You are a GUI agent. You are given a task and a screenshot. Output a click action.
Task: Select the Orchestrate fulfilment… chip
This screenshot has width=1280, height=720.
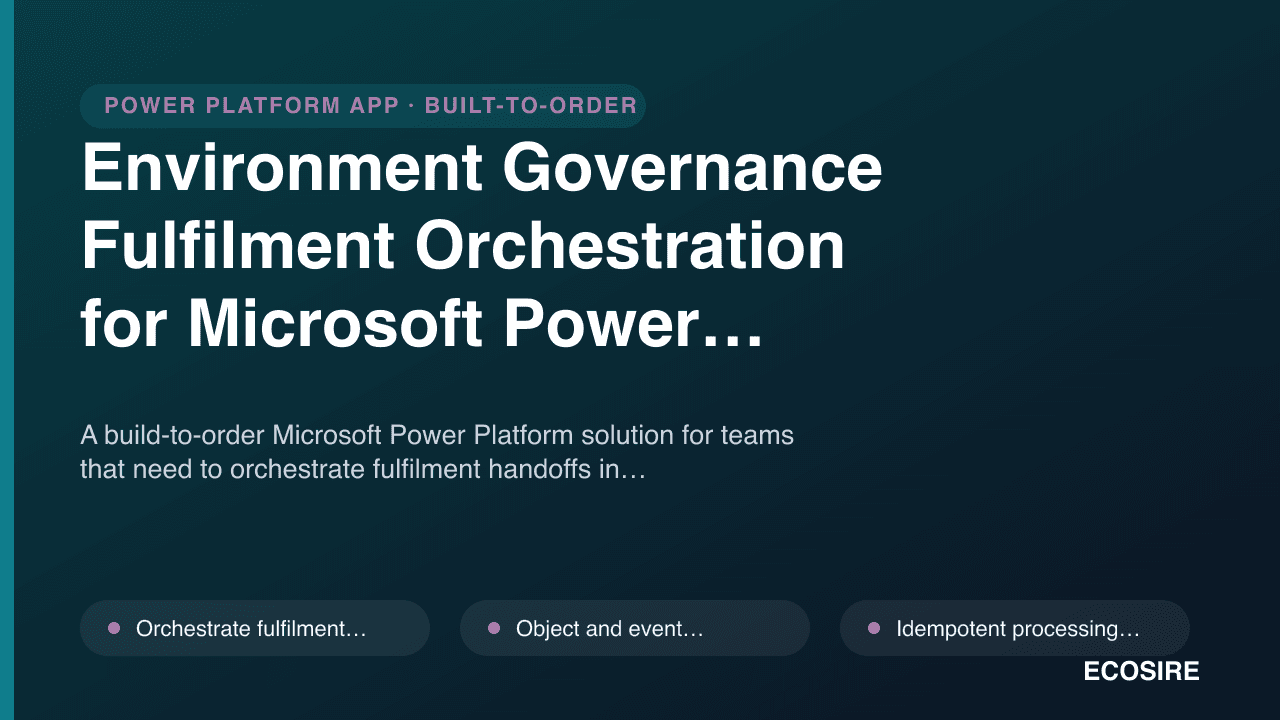coord(255,628)
